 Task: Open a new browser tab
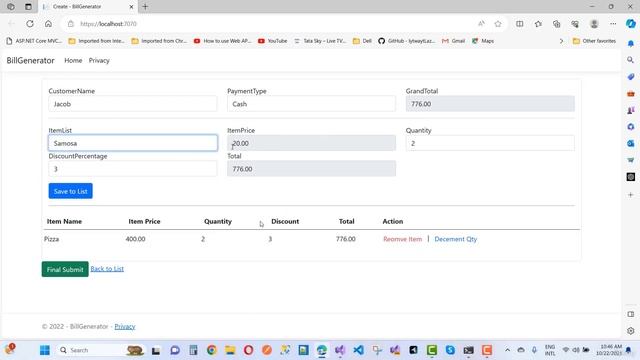pos(145,7)
